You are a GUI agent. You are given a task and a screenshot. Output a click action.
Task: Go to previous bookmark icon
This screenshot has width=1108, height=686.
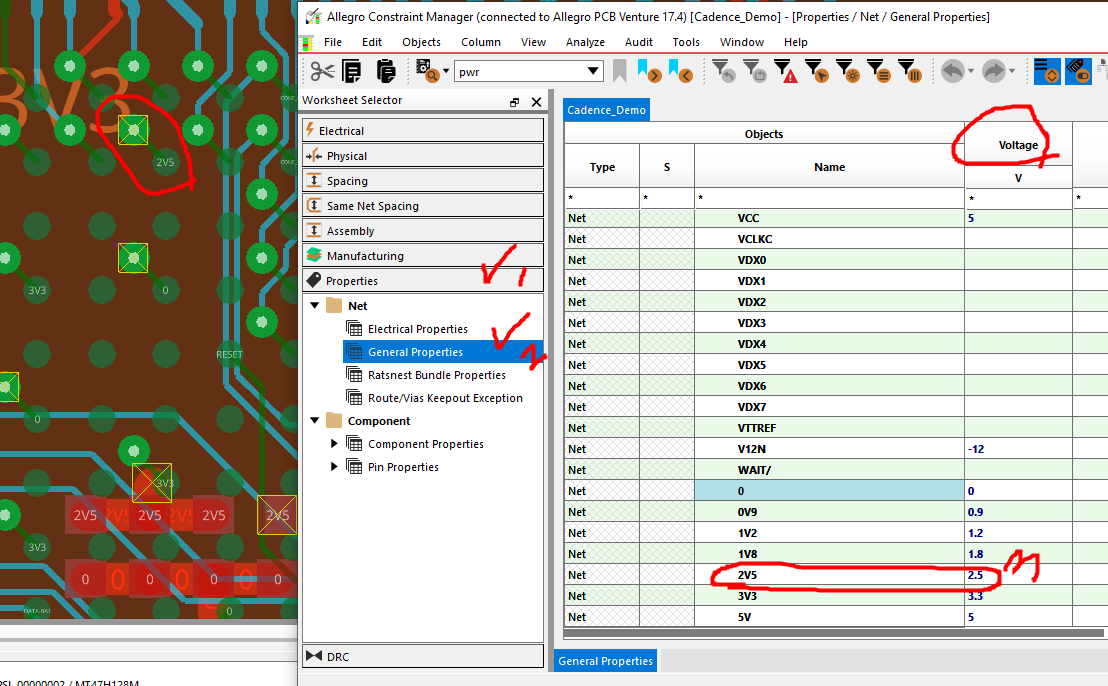coord(680,71)
